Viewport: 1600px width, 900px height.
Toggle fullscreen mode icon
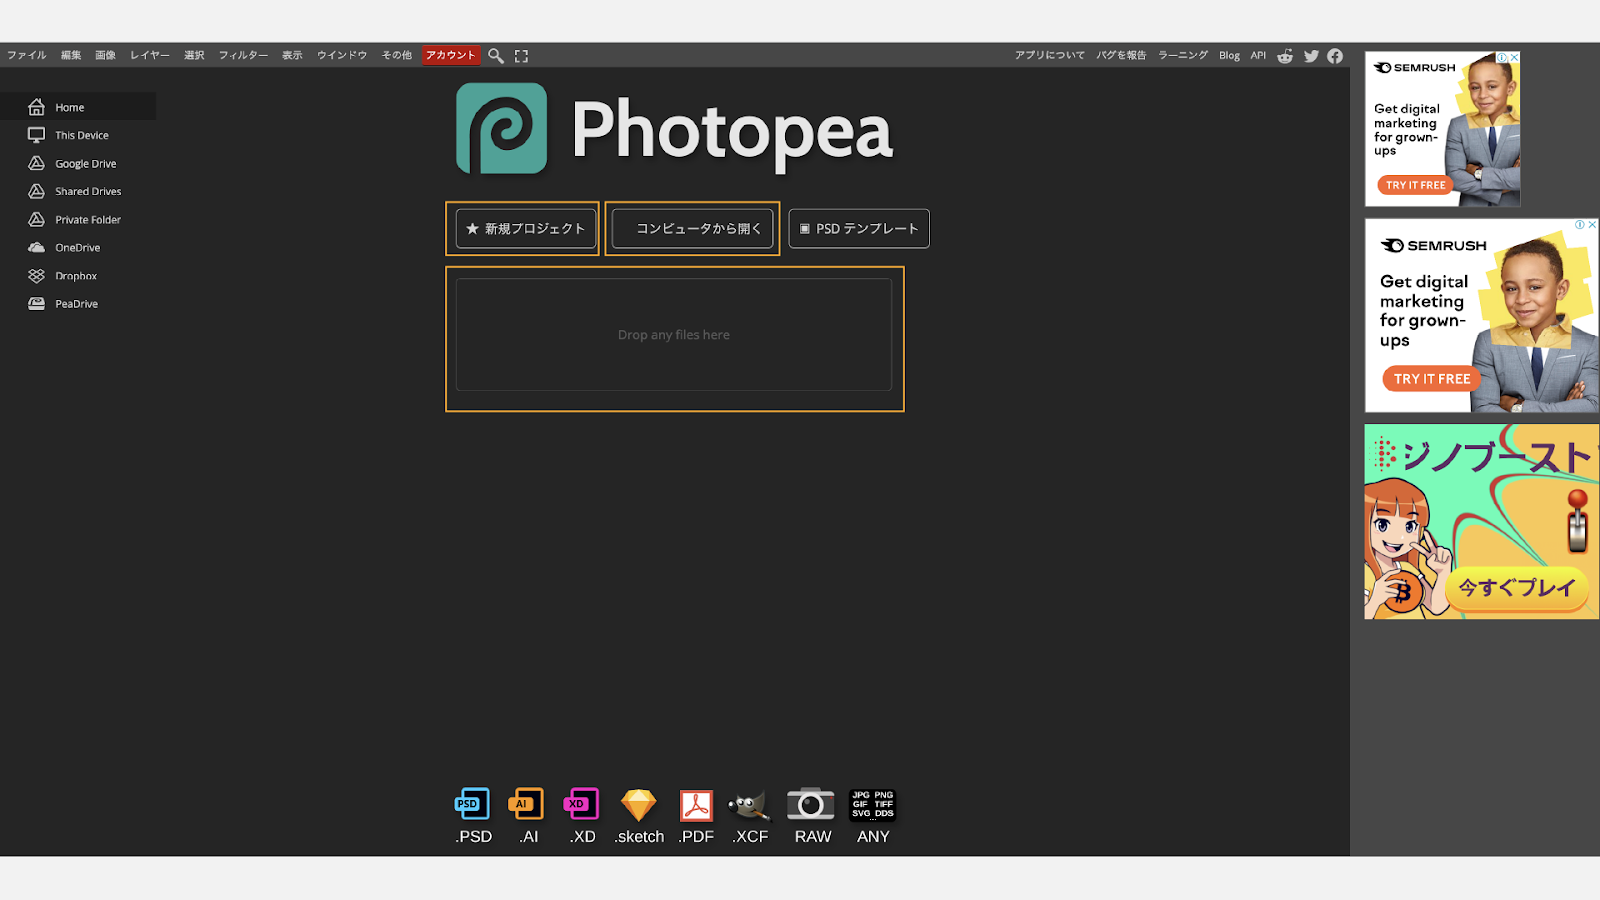(x=521, y=56)
